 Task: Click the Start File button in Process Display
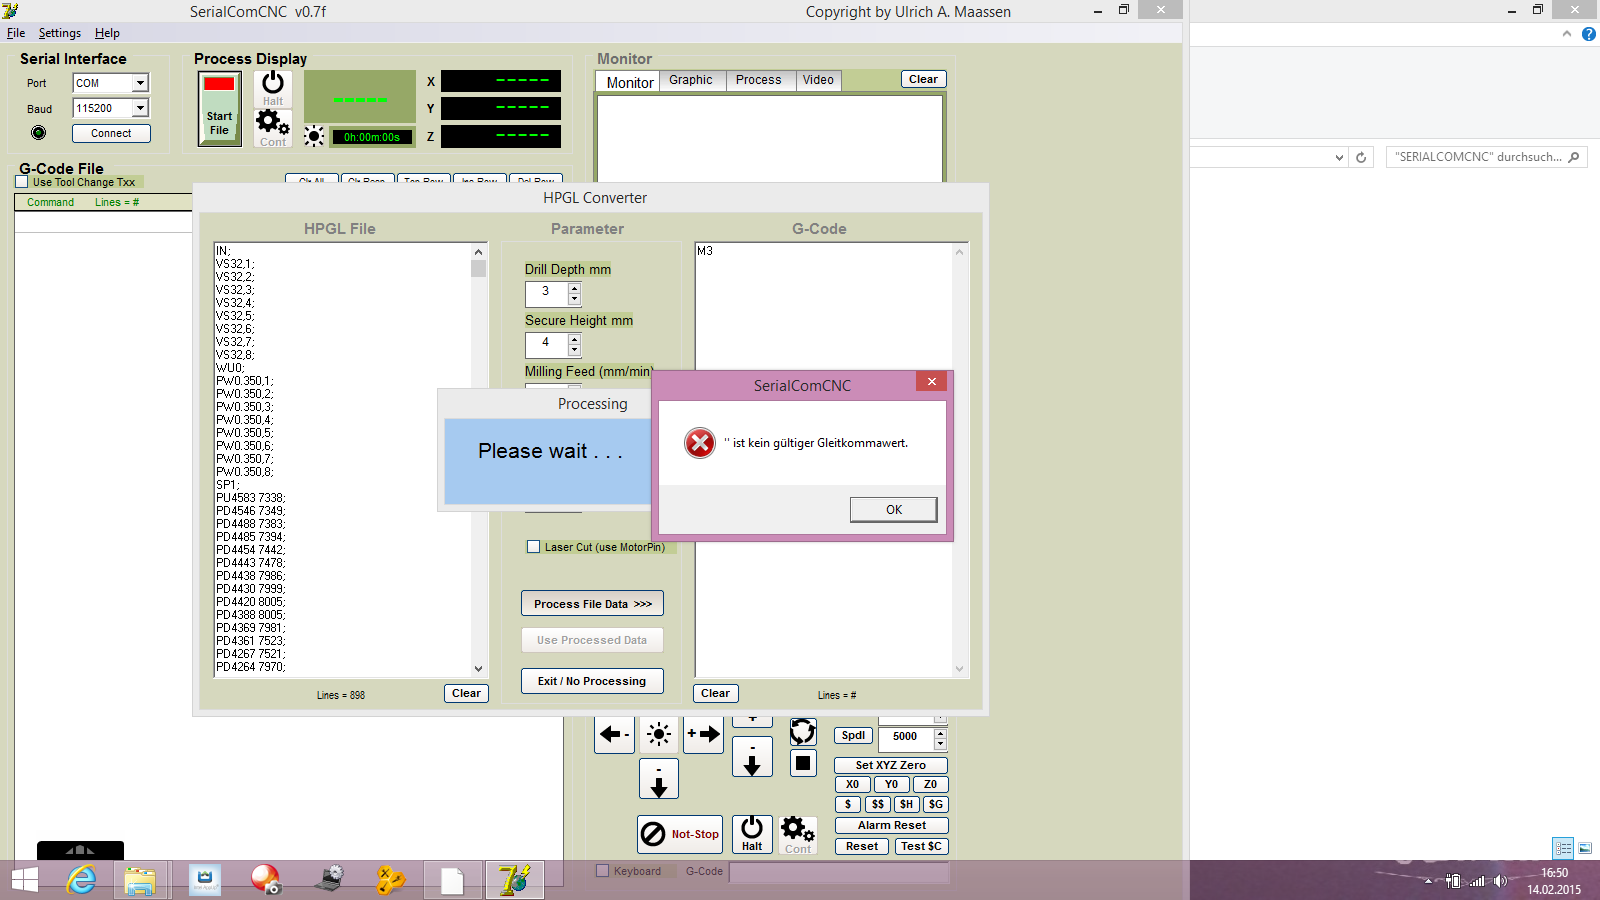[220, 109]
